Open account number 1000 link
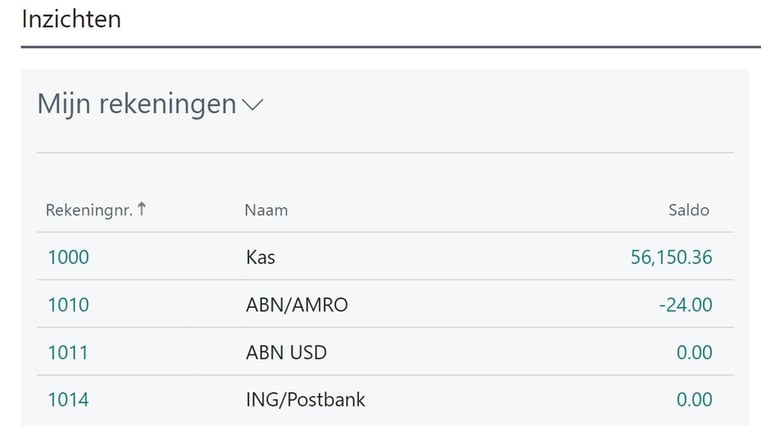The height and width of the screenshot is (426, 761). 68,257
